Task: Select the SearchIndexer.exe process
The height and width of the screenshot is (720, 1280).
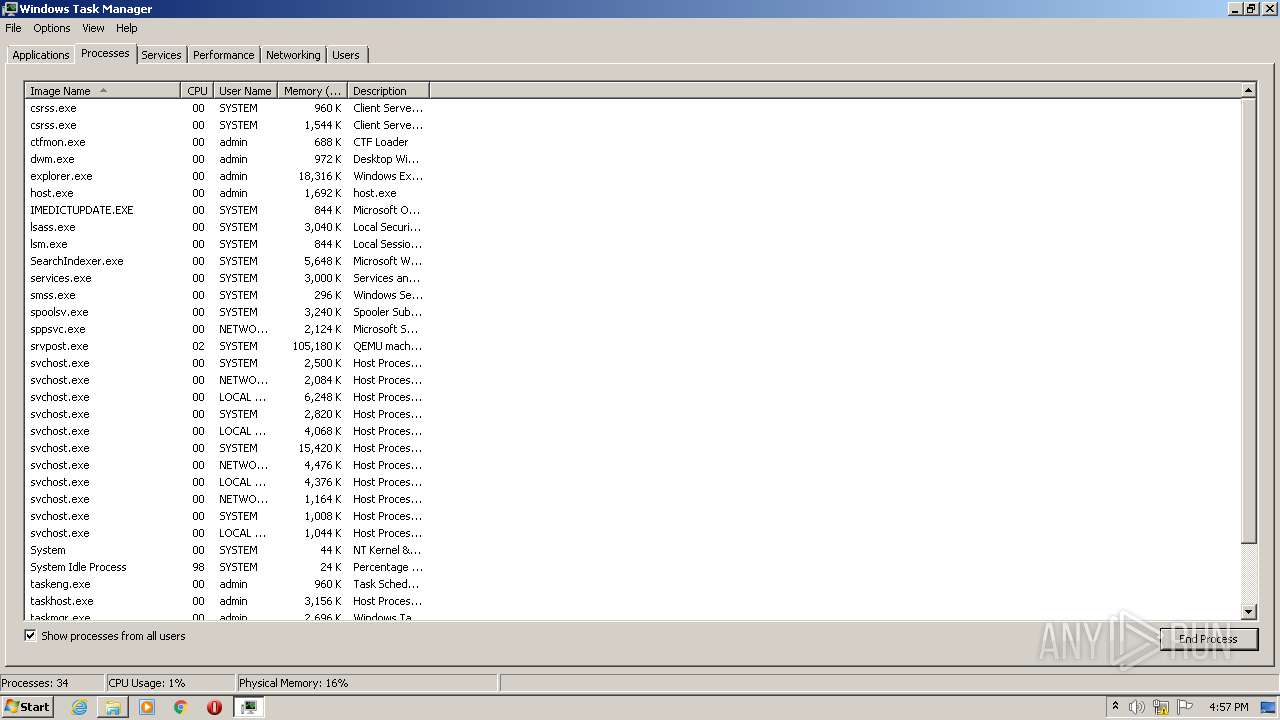Action: pyautogui.click(x=226, y=261)
